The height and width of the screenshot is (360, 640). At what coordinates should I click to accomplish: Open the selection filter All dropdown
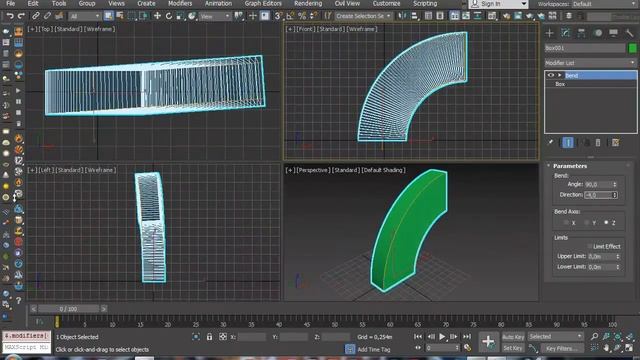coord(84,16)
